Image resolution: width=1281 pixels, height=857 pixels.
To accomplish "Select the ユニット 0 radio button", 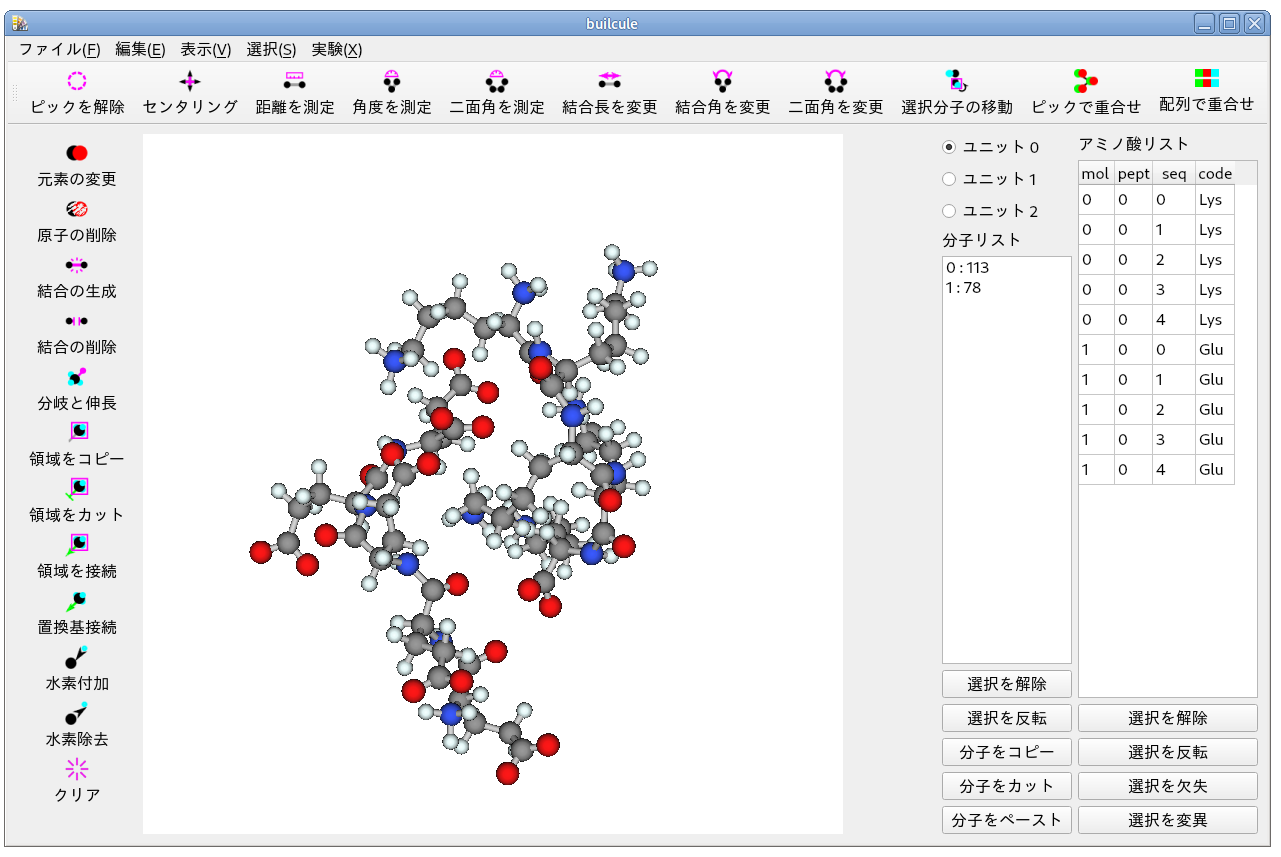I will point(949,147).
